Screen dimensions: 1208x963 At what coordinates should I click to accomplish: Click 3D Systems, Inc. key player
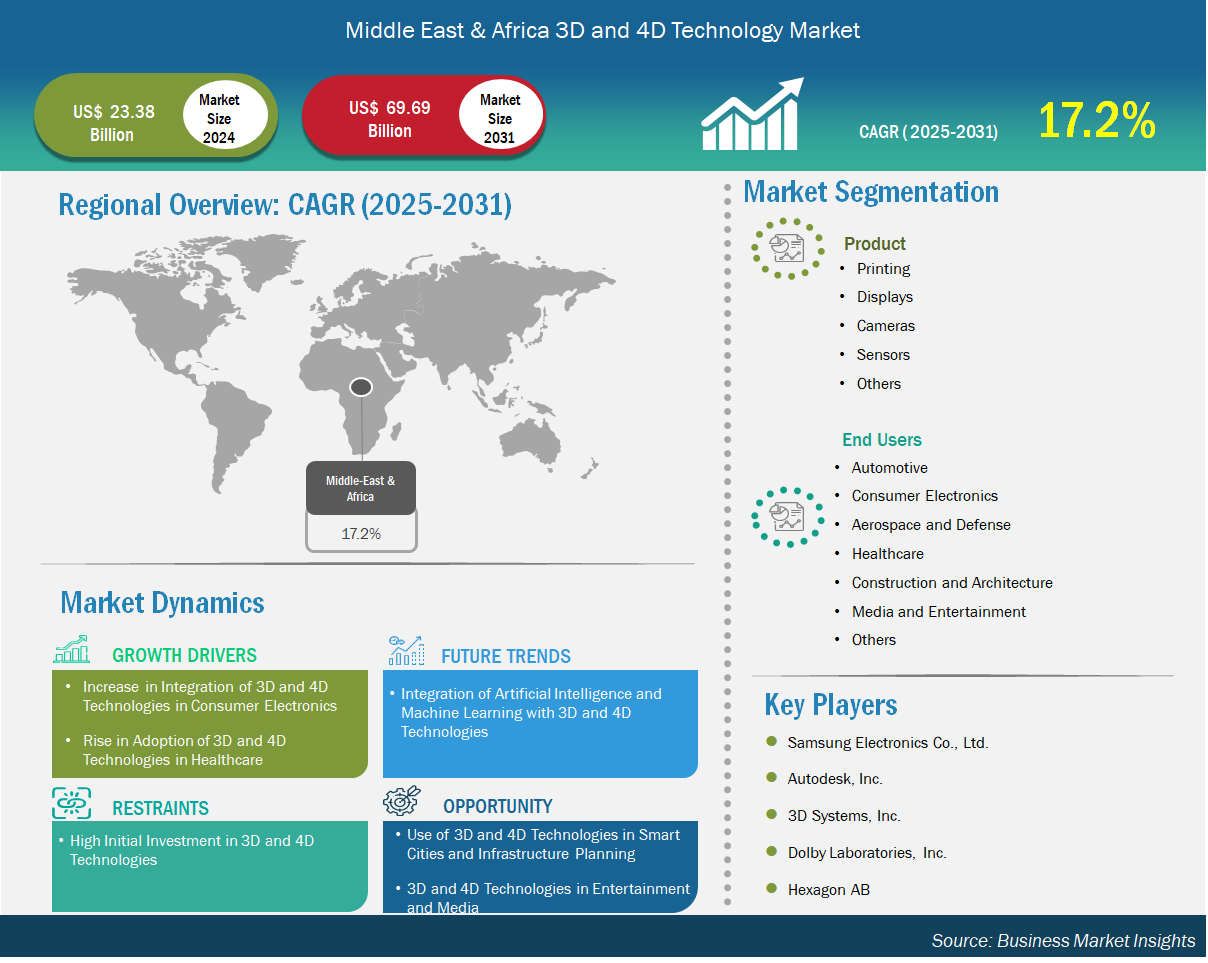click(844, 816)
